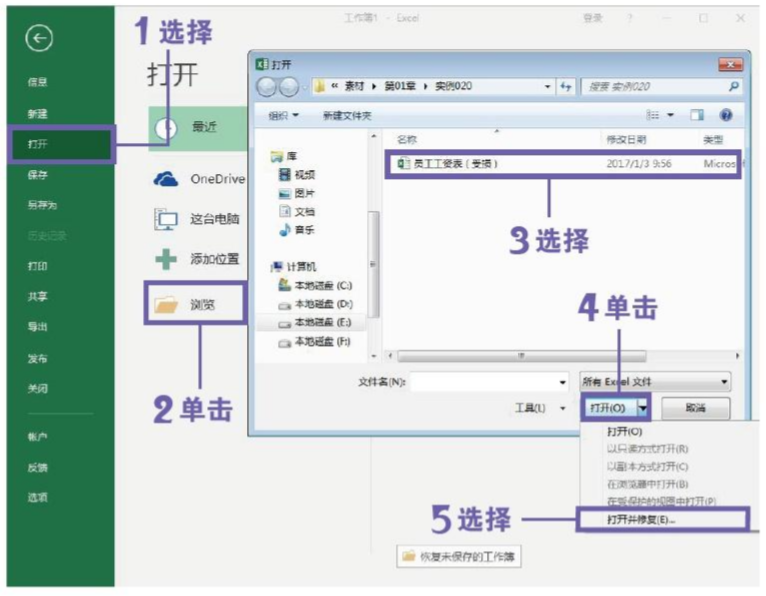Image resolution: width=766 pixels, height=596 pixels.
Task: Toggle the preview pane icon
Action: pos(697,115)
